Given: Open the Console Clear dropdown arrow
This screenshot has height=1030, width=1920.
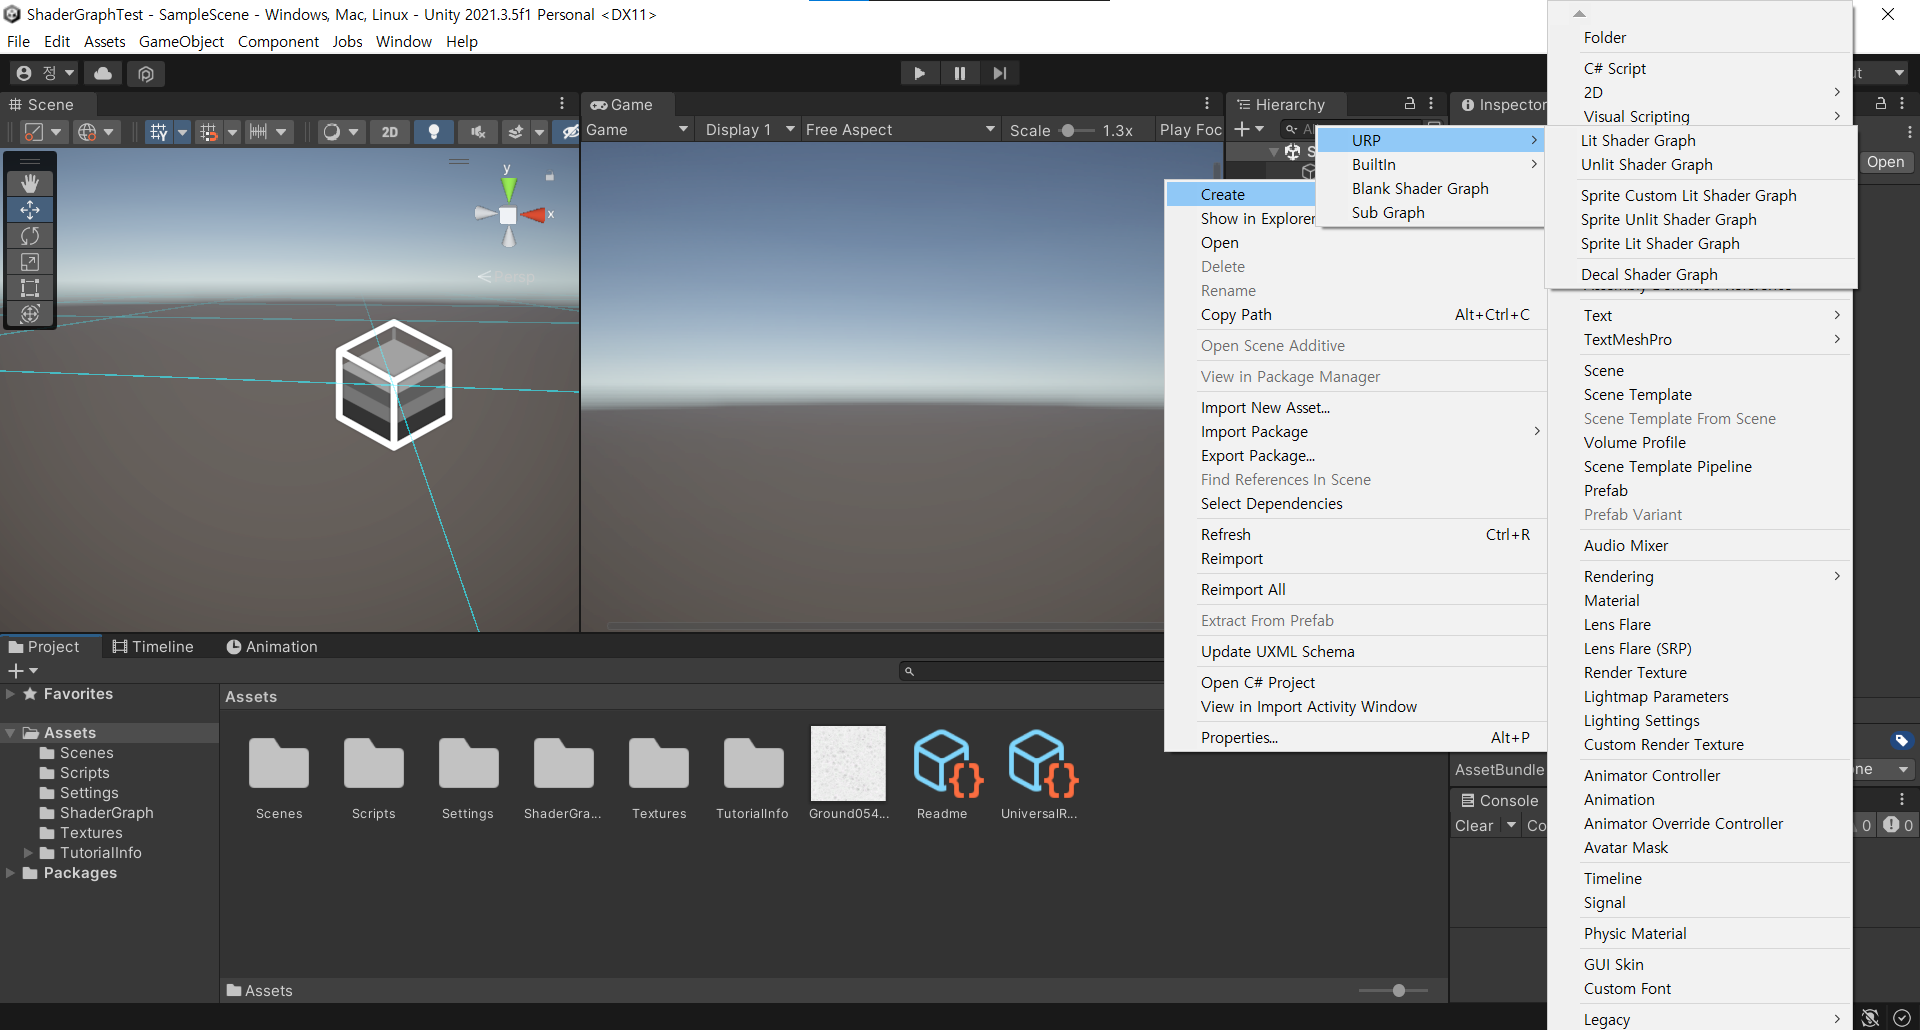Looking at the screenshot, I should tap(1511, 825).
